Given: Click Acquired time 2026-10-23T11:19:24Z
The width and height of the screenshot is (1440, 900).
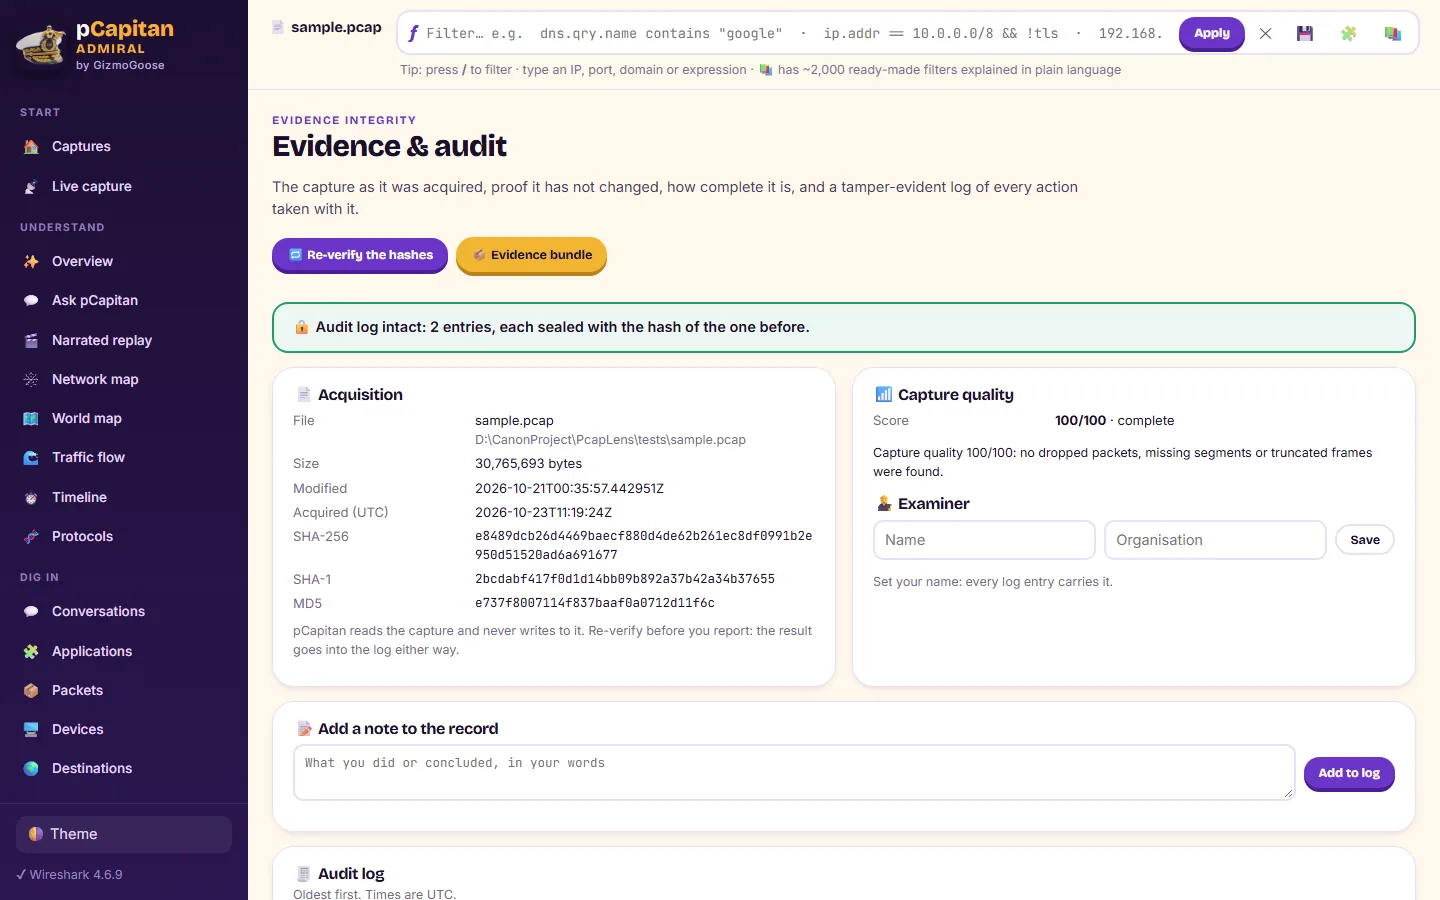Looking at the screenshot, I should 543,513.
